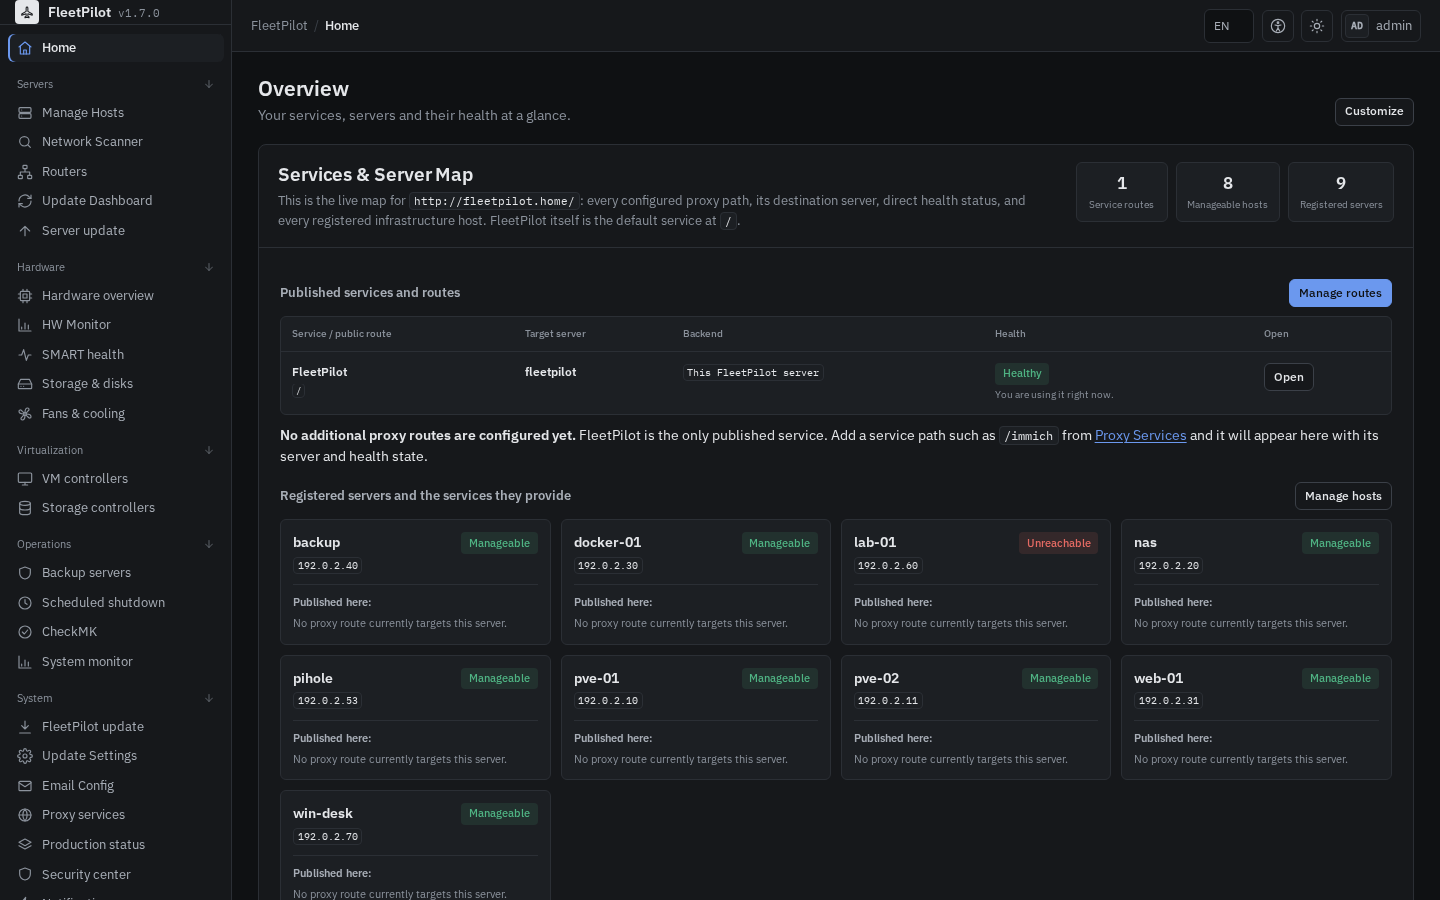
Task: Click the FleetPilot breadcrumb link
Action: point(279,26)
